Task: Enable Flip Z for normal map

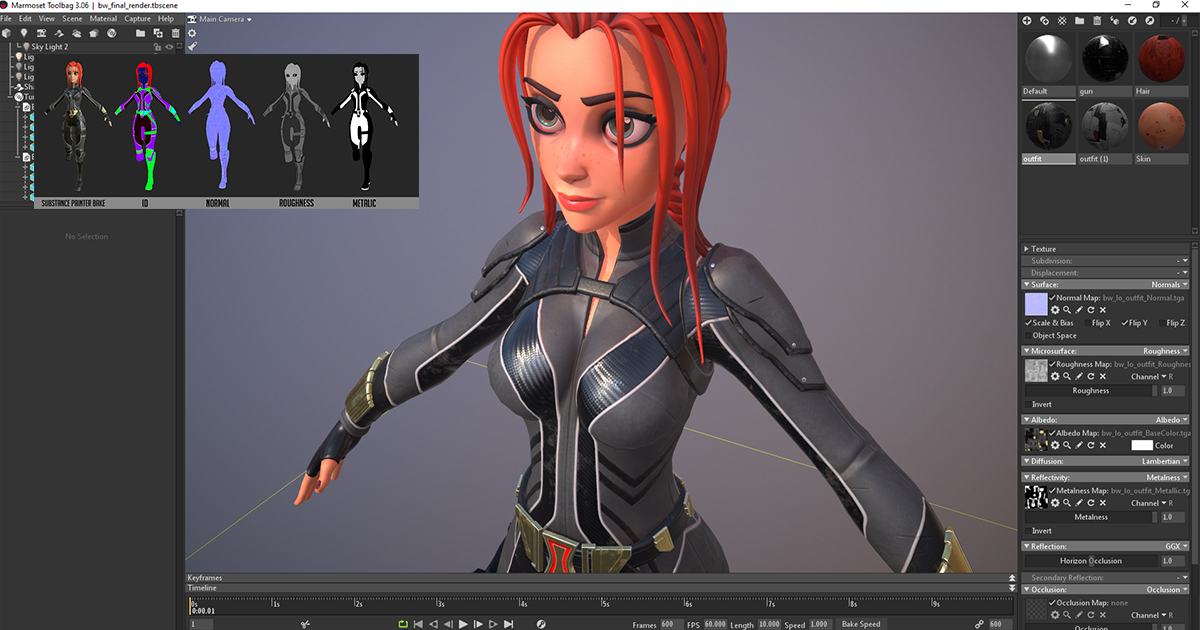Action: (1163, 323)
